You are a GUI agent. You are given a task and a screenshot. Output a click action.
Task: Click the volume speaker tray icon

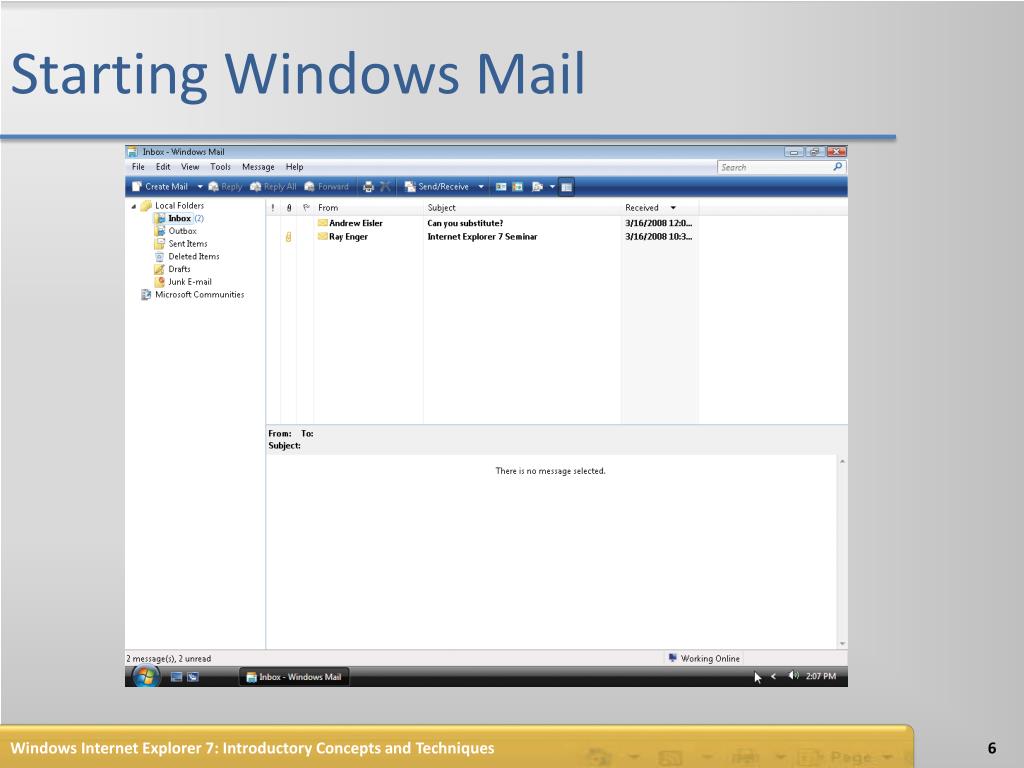(x=793, y=676)
